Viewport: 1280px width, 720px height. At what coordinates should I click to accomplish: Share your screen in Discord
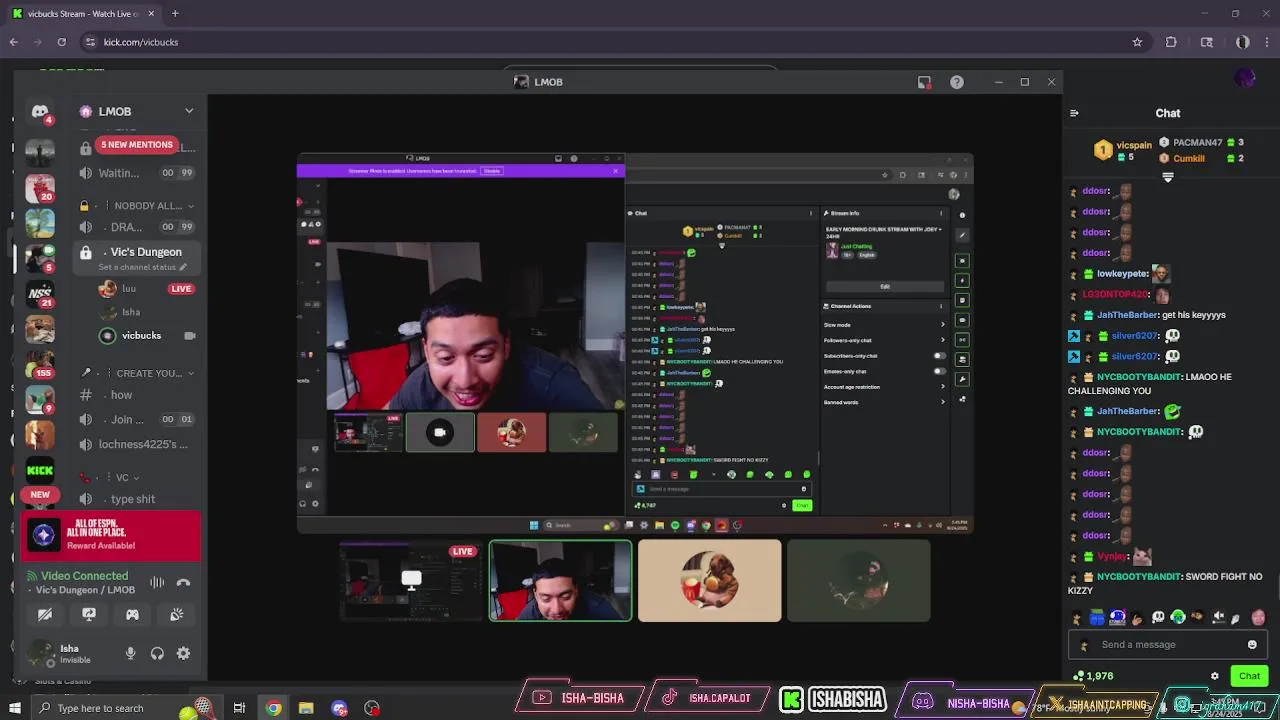click(x=89, y=615)
